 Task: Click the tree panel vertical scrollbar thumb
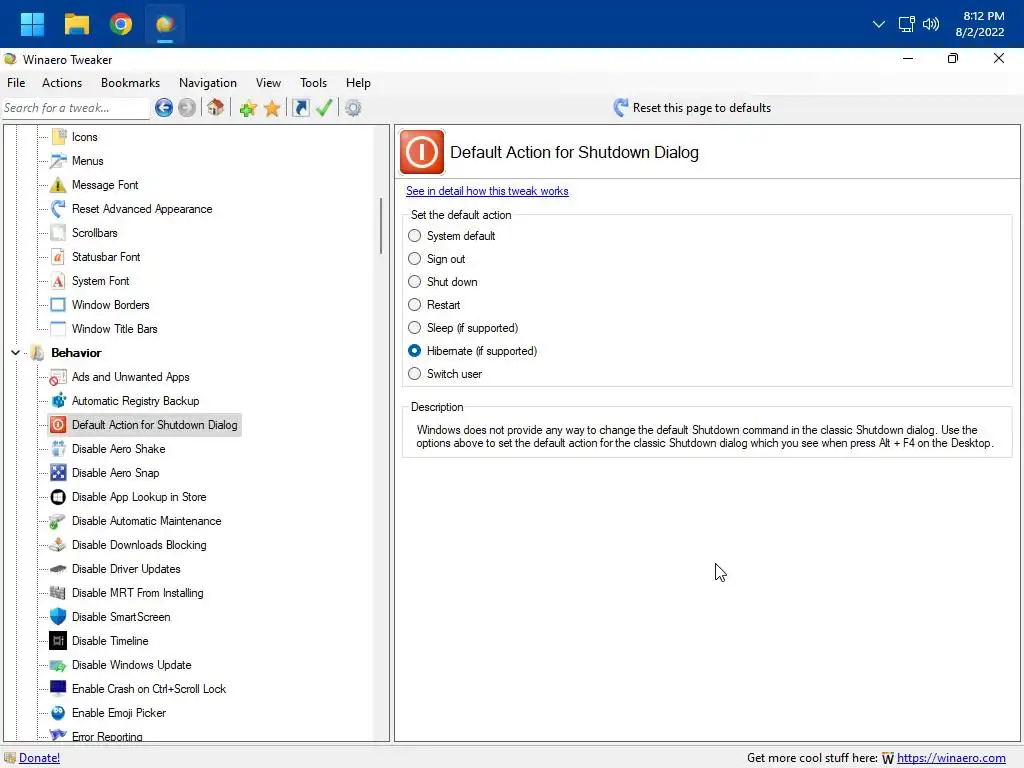coord(381,226)
